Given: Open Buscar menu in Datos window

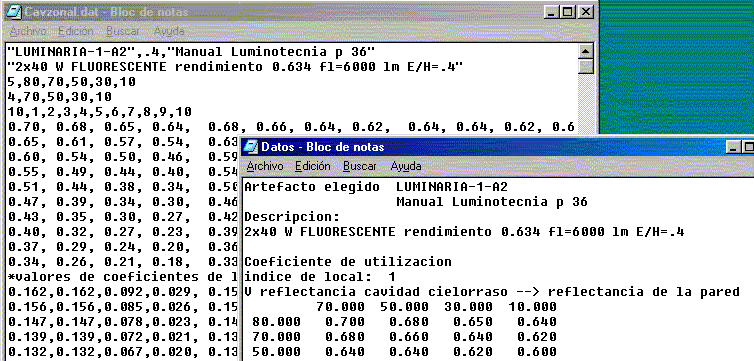Looking at the screenshot, I should [360, 166].
